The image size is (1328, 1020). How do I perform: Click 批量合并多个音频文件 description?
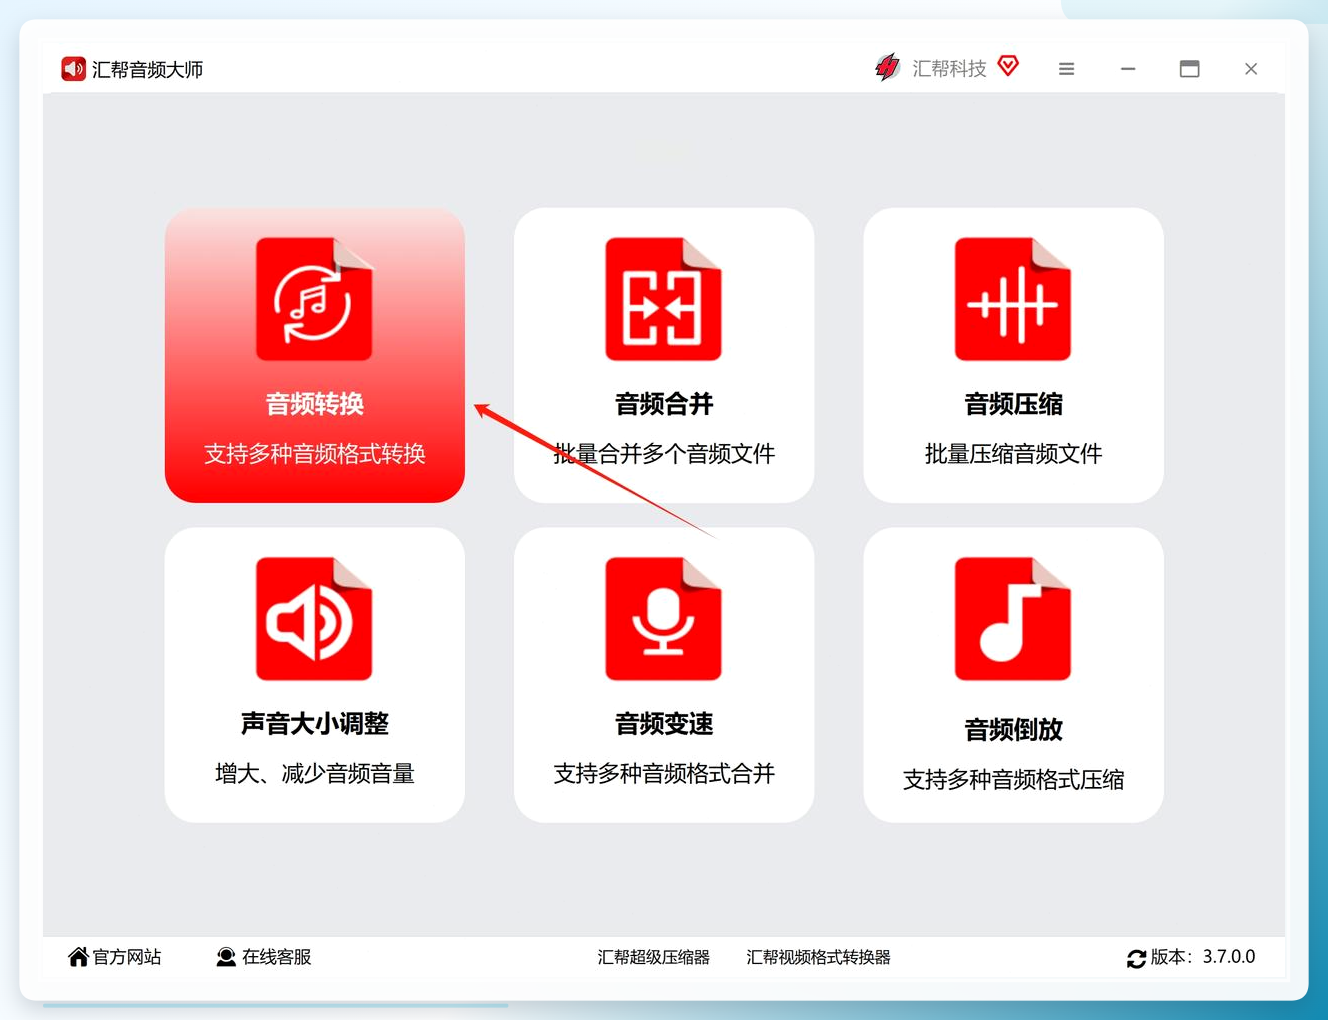click(x=664, y=454)
